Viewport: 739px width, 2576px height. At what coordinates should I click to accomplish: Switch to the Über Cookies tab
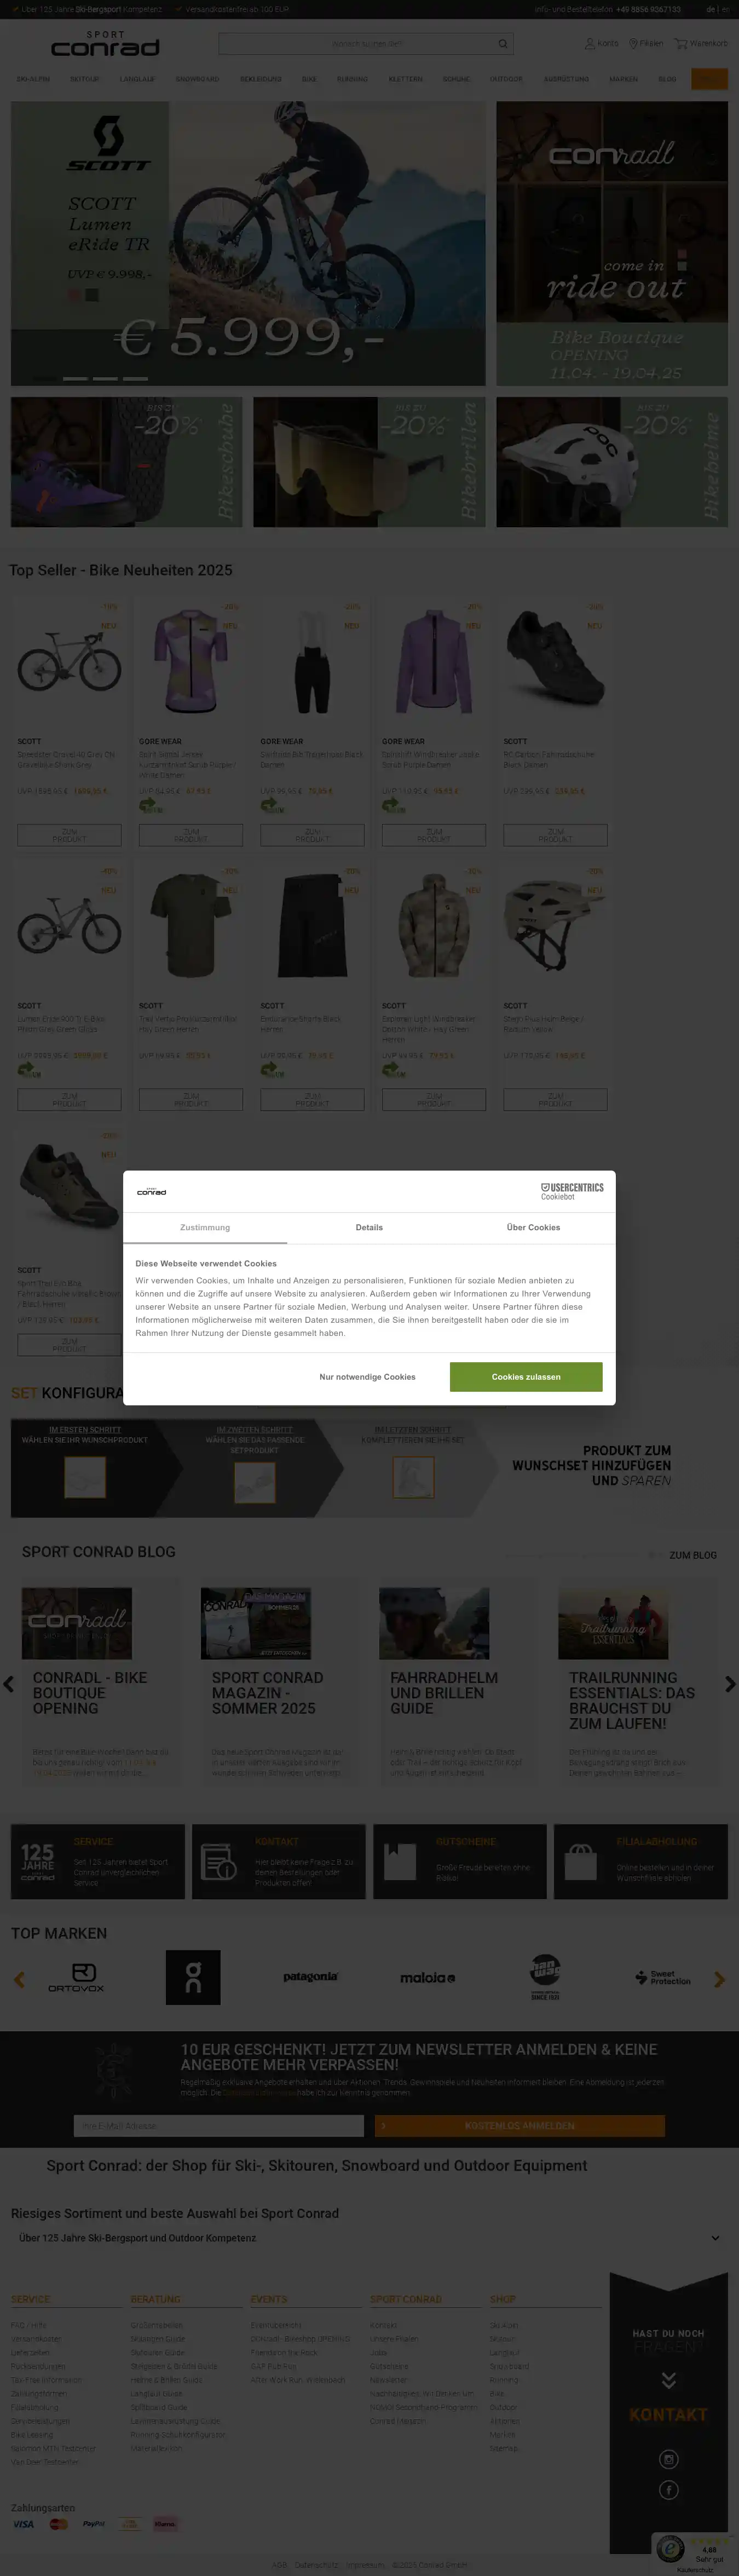pos(533,1227)
